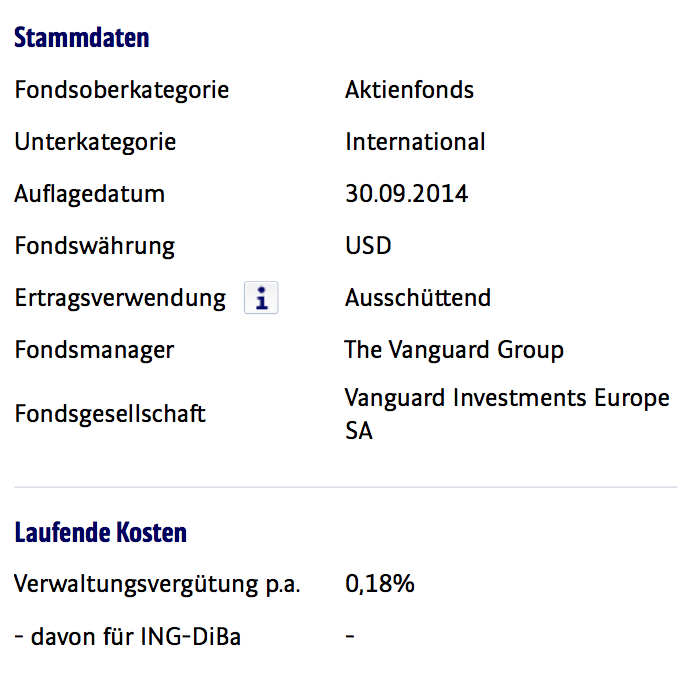Click the davon für ING-DiBa label
The width and height of the screenshot is (691, 675).
tap(127, 636)
